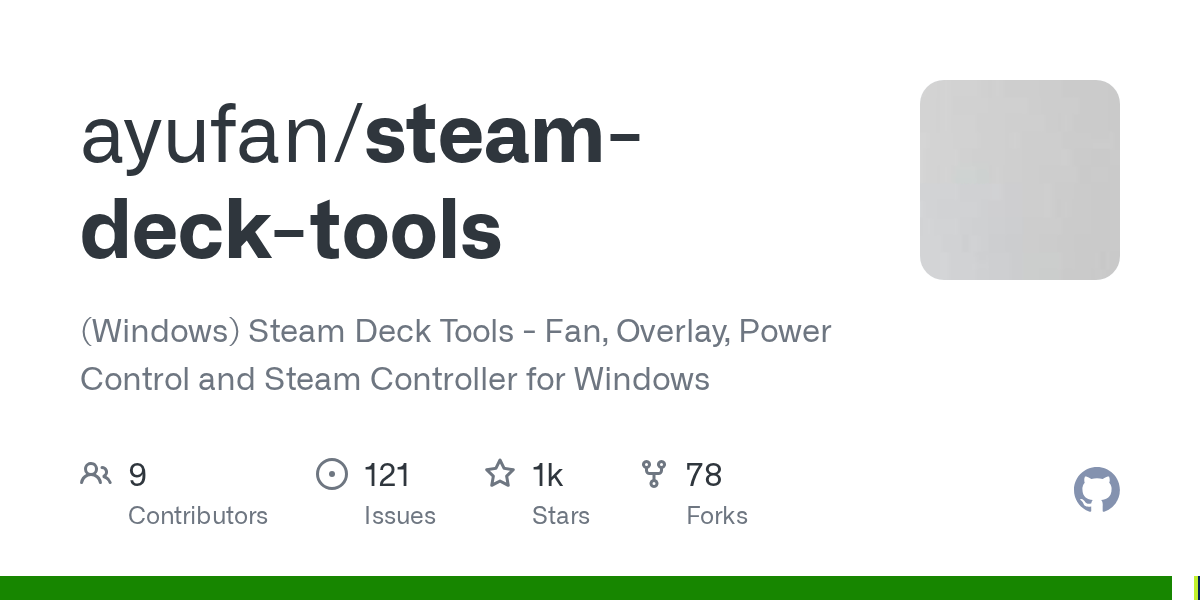Viewport: 1200px width, 600px height.
Task: Open the ayufan owner name in title
Action: tap(210, 137)
